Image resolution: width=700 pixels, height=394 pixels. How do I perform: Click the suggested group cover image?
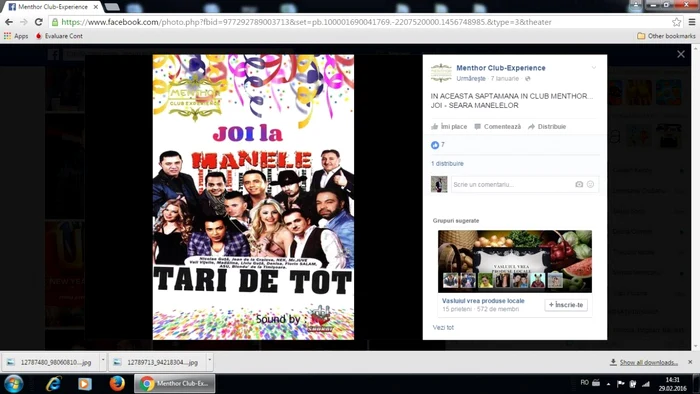[x=515, y=261]
